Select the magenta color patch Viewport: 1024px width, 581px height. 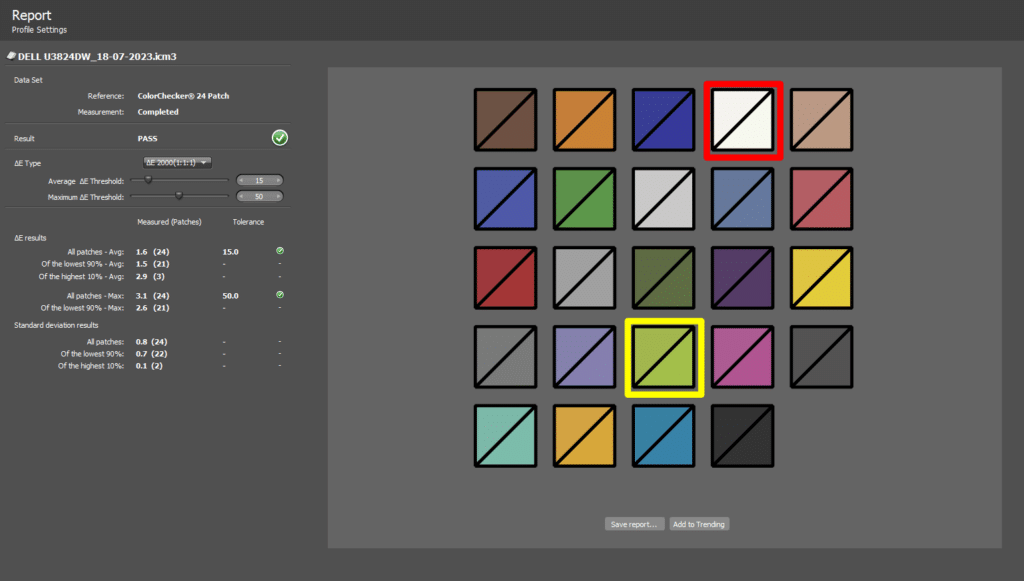click(743, 358)
